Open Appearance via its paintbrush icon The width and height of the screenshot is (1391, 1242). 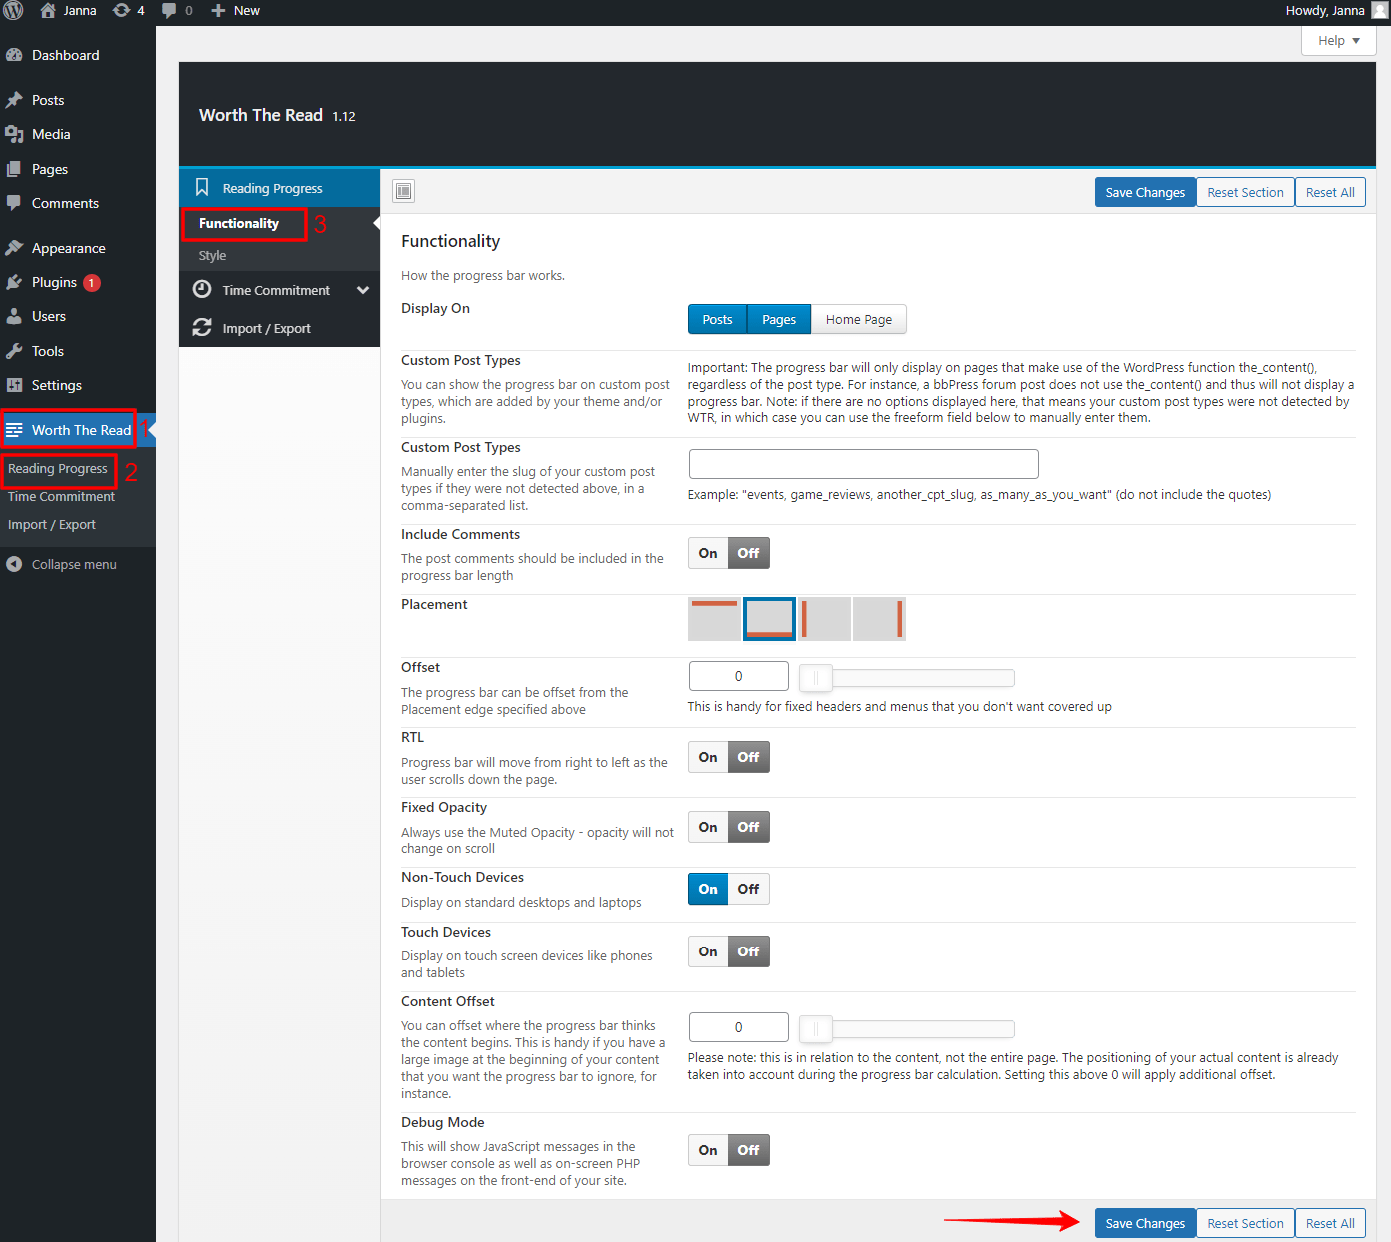16,247
